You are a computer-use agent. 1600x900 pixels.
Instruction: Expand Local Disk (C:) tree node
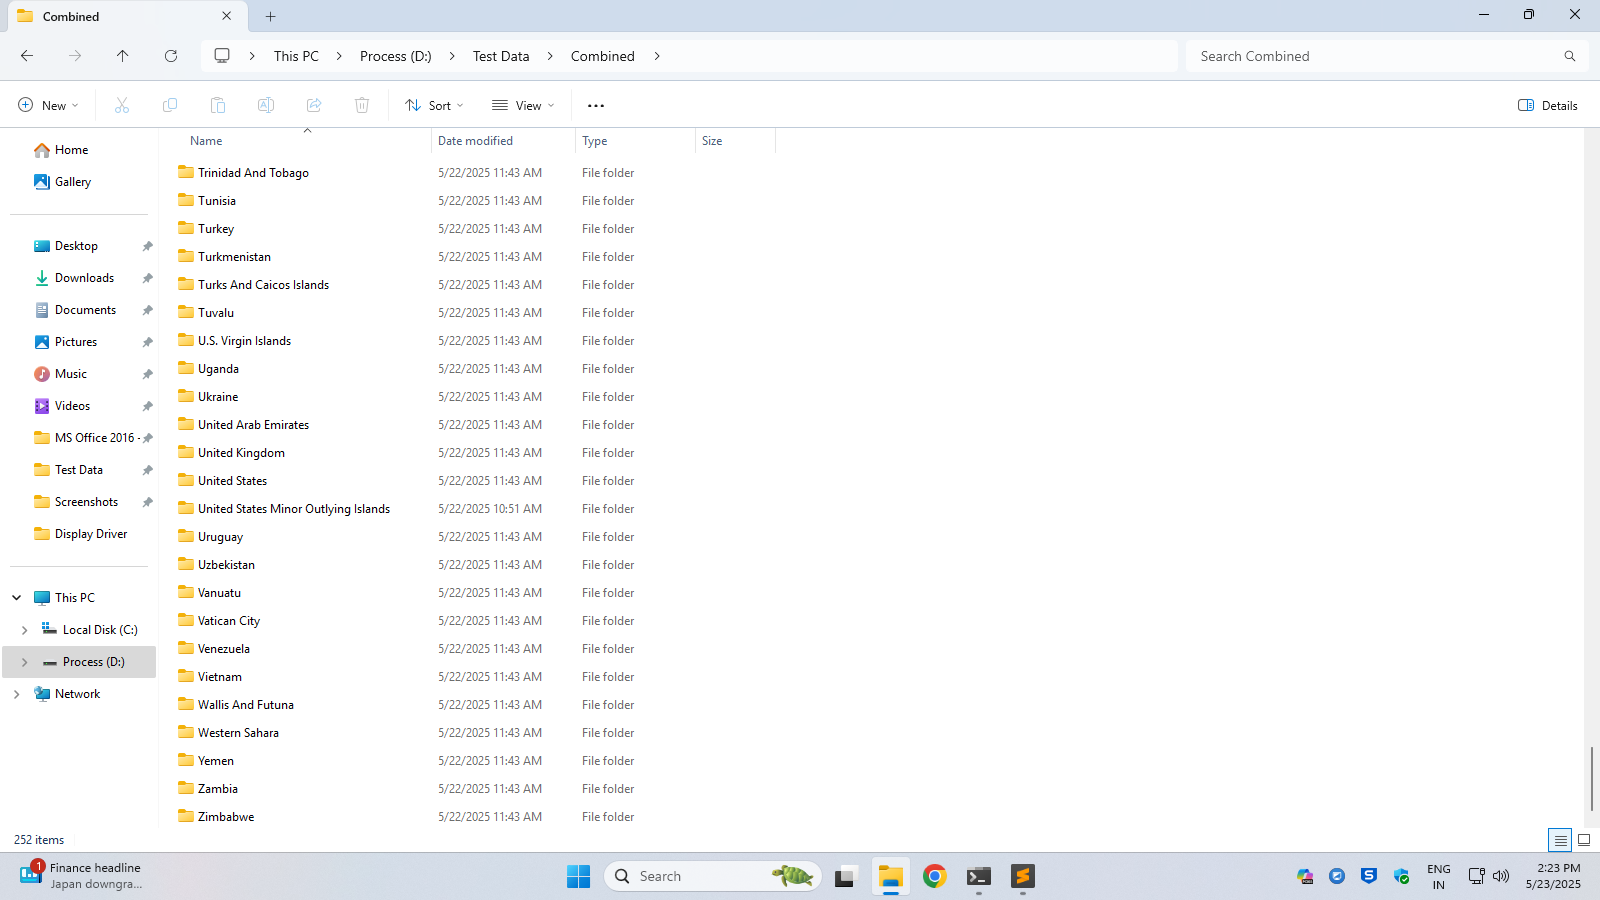[25, 630]
